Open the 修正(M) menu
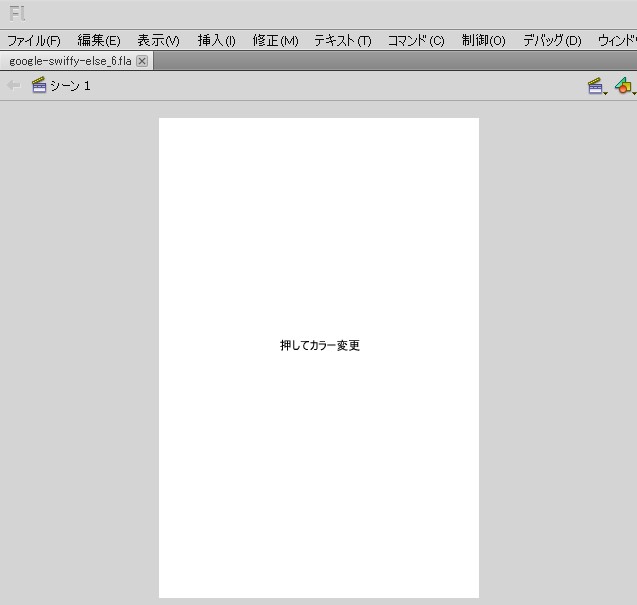 click(x=275, y=41)
